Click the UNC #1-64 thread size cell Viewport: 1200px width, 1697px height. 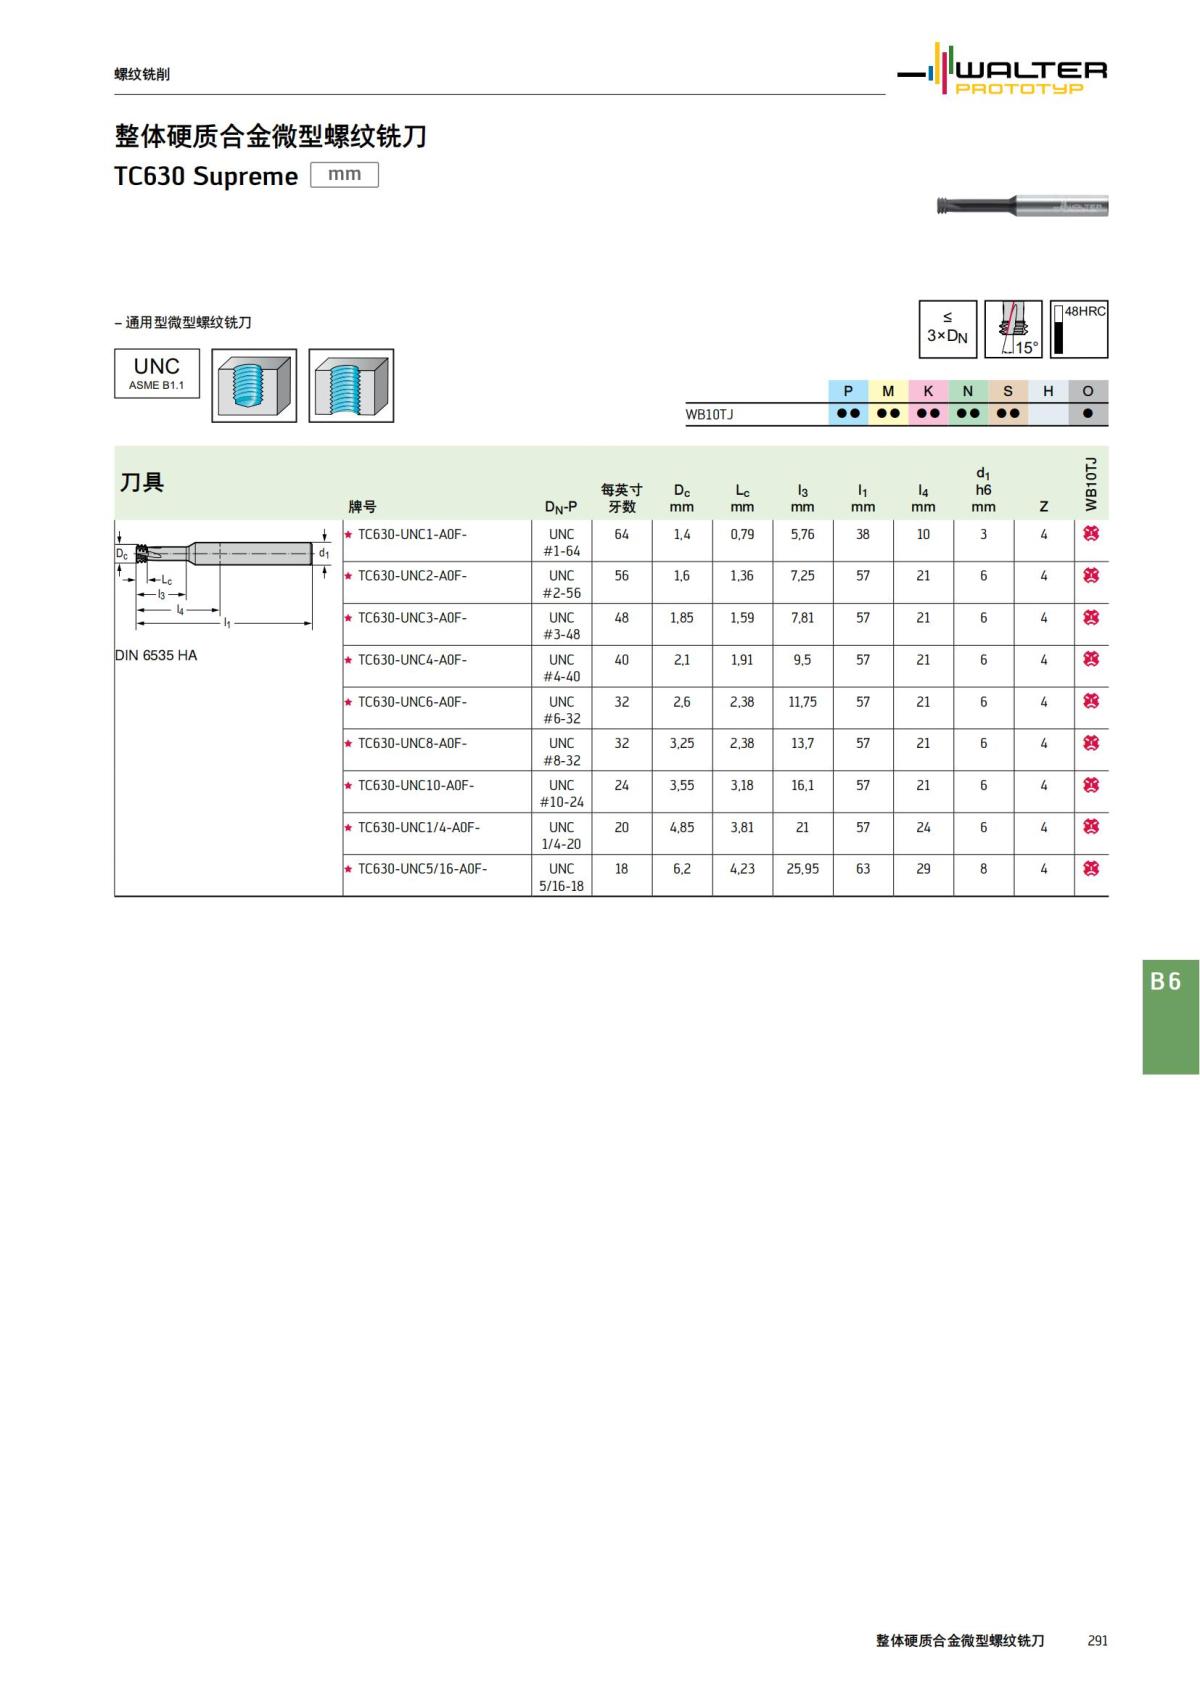tap(561, 542)
